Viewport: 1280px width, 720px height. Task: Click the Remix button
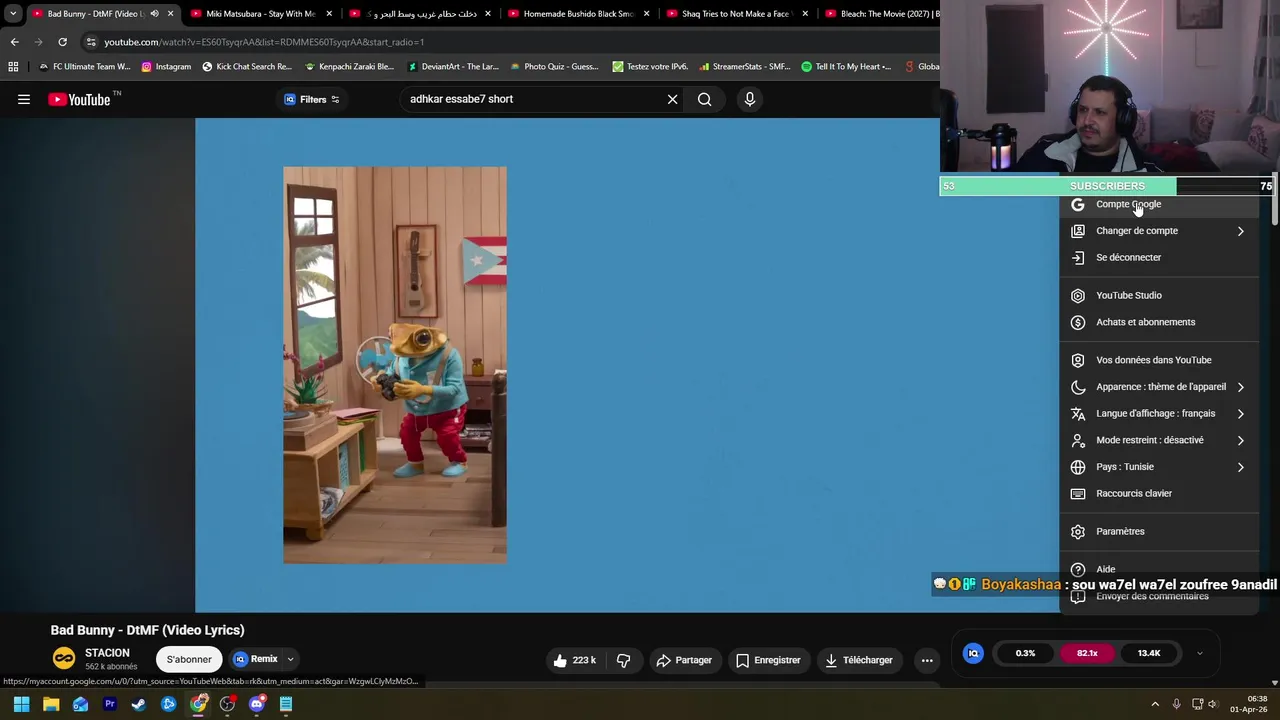click(256, 659)
